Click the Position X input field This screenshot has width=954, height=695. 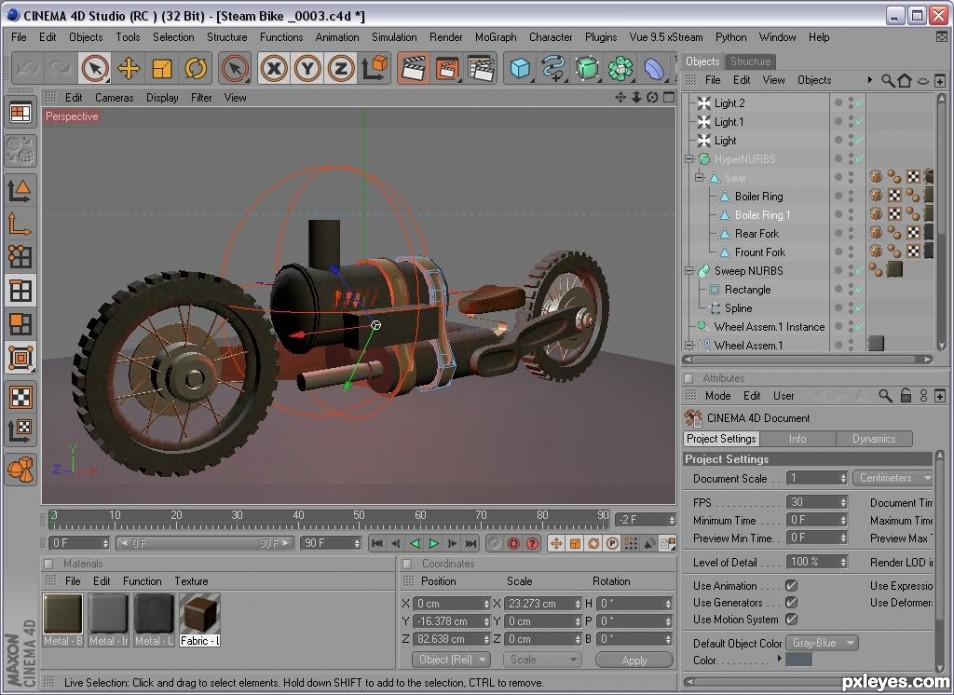tap(451, 604)
